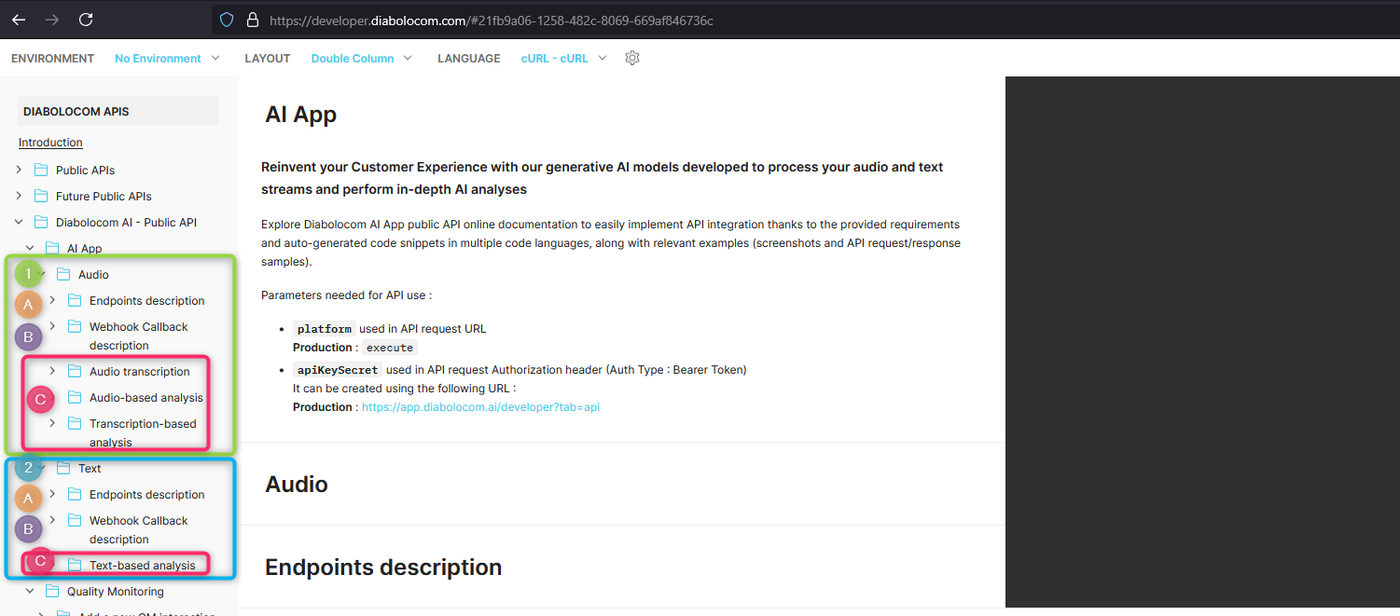The image size is (1400, 616).
Task: Expand the Transcription-based analysis node
Action: (52, 423)
